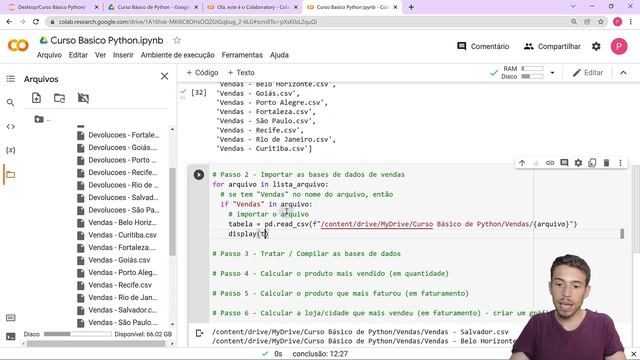Close the Arquivos panel
Screen dimensions: 640x360
tap(164, 76)
